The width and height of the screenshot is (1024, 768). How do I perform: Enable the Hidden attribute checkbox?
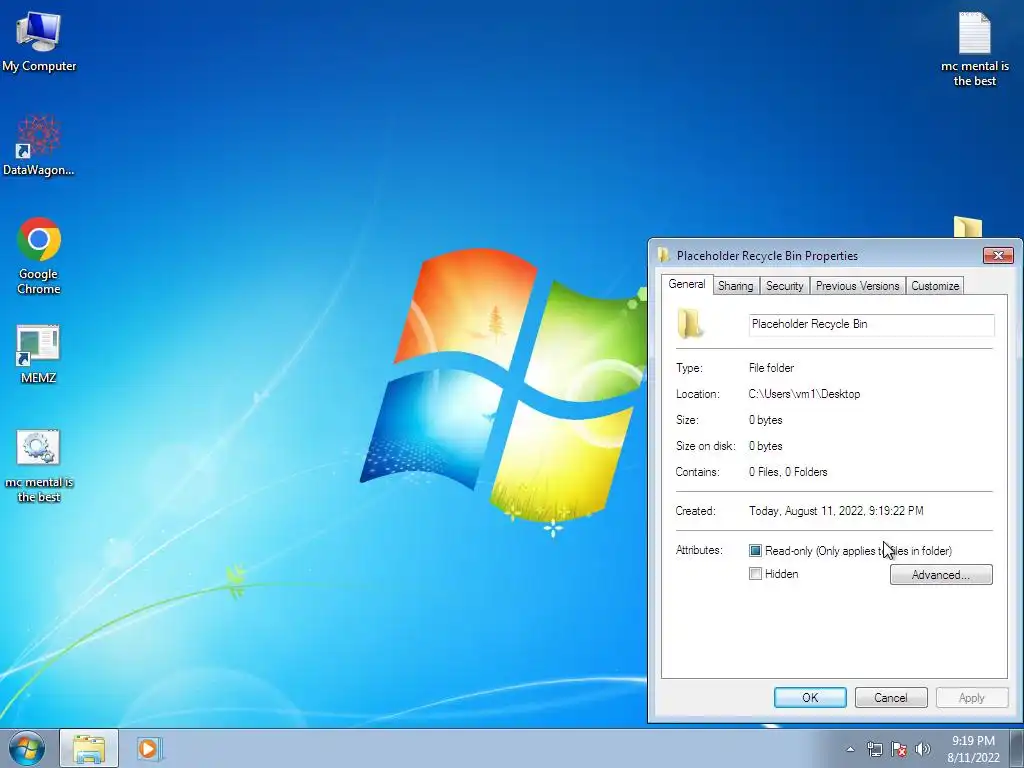[x=755, y=574]
